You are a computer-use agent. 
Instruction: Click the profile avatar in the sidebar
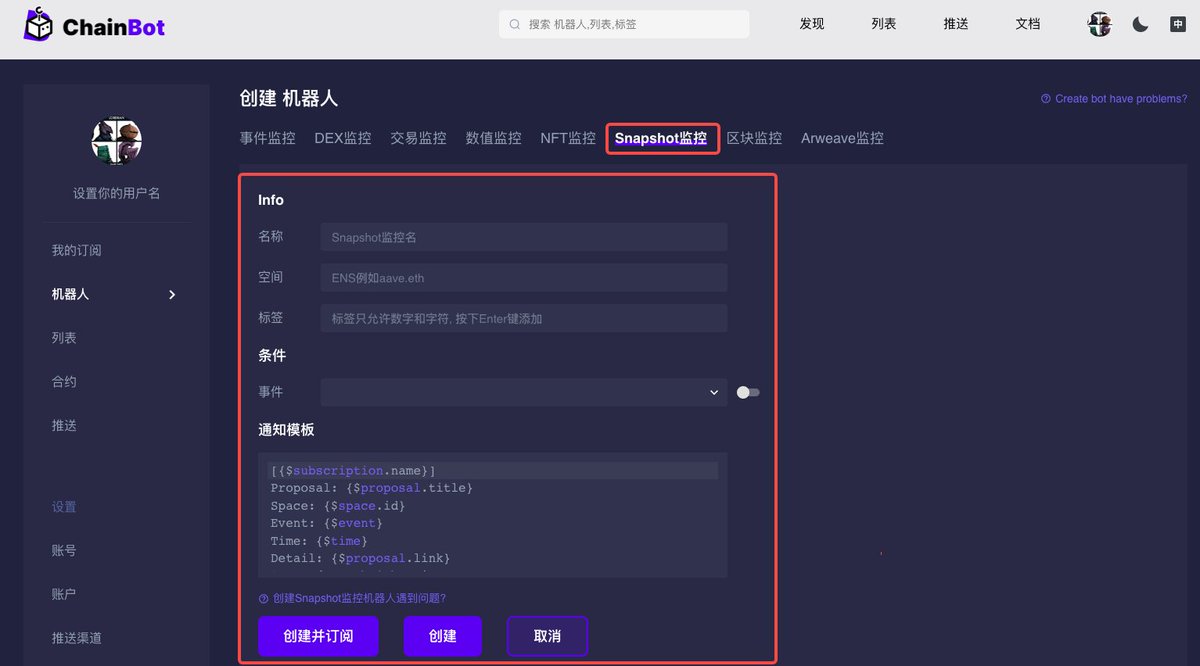[116, 142]
